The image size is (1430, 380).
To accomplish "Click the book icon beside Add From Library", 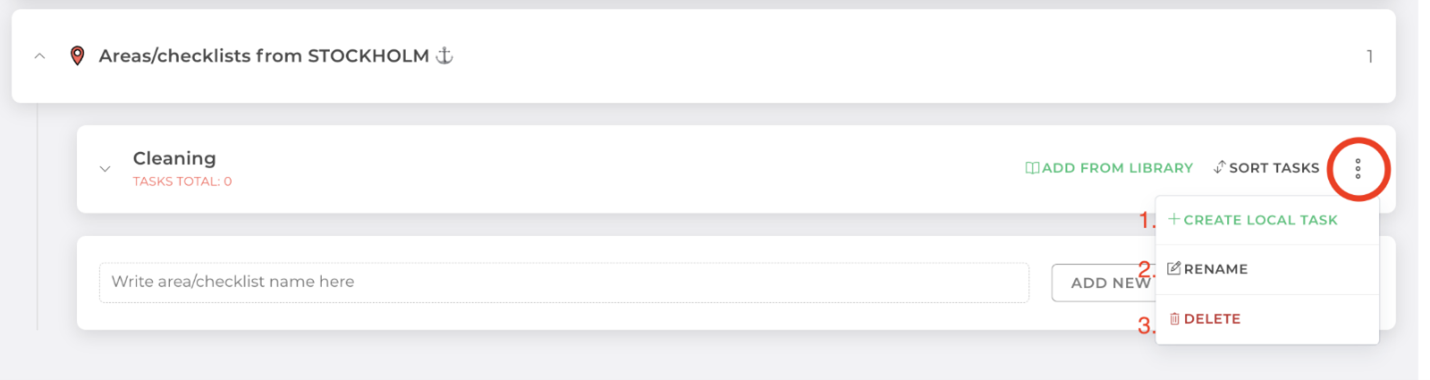I will [1032, 168].
